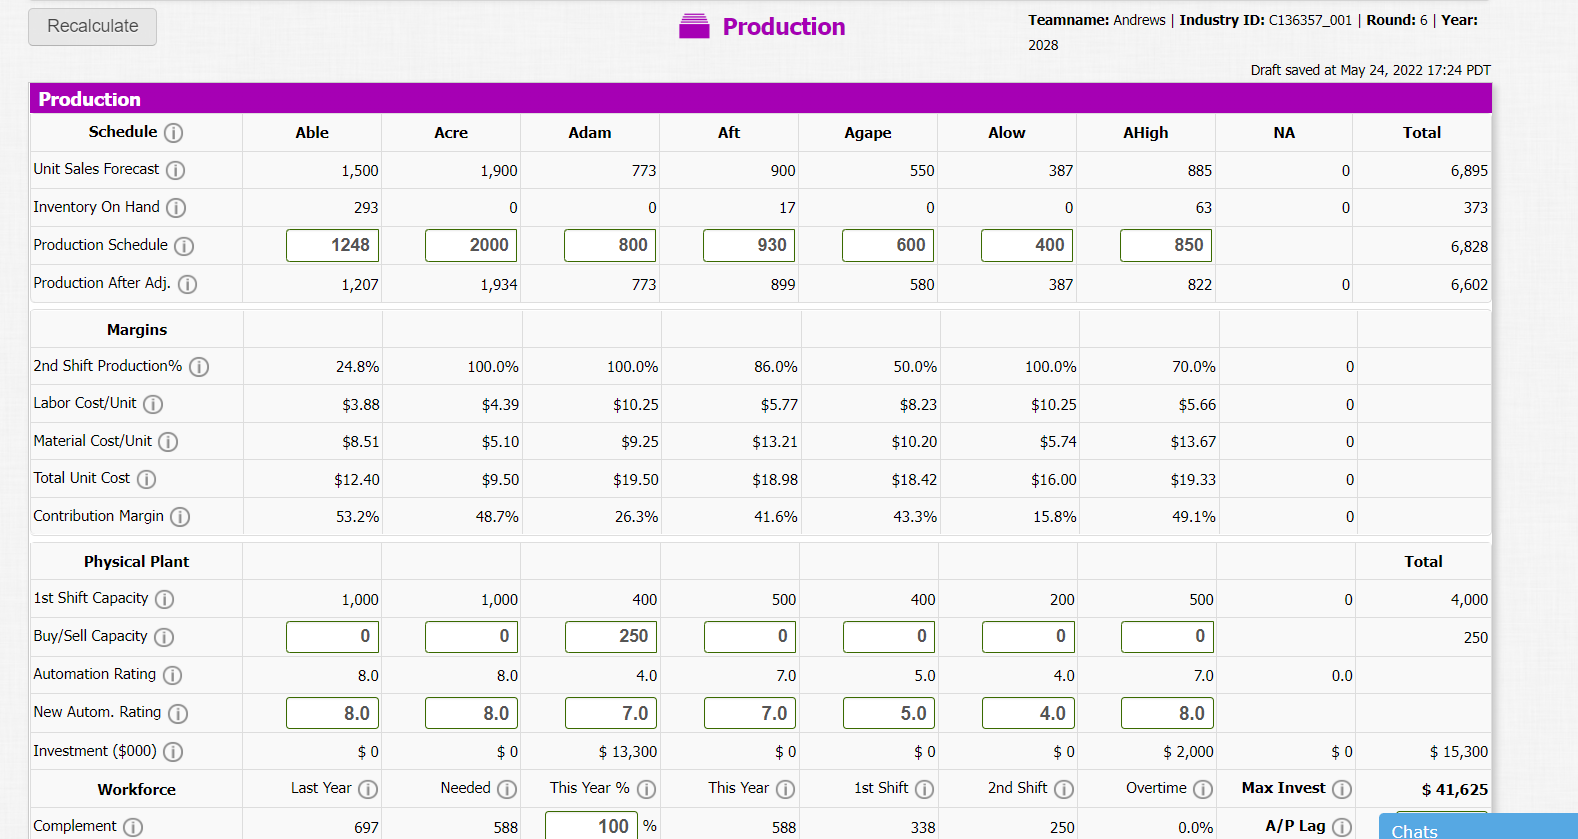
Task: Click the Total Unit Cost info icon
Action: point(146,479)
